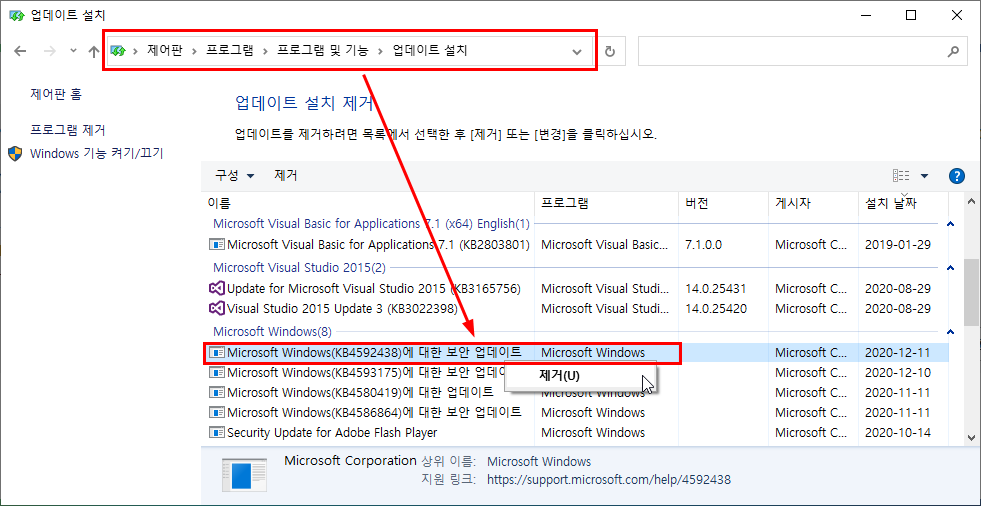Click the 프로그램 breadcrumb in the address bar

pos(230,51)
